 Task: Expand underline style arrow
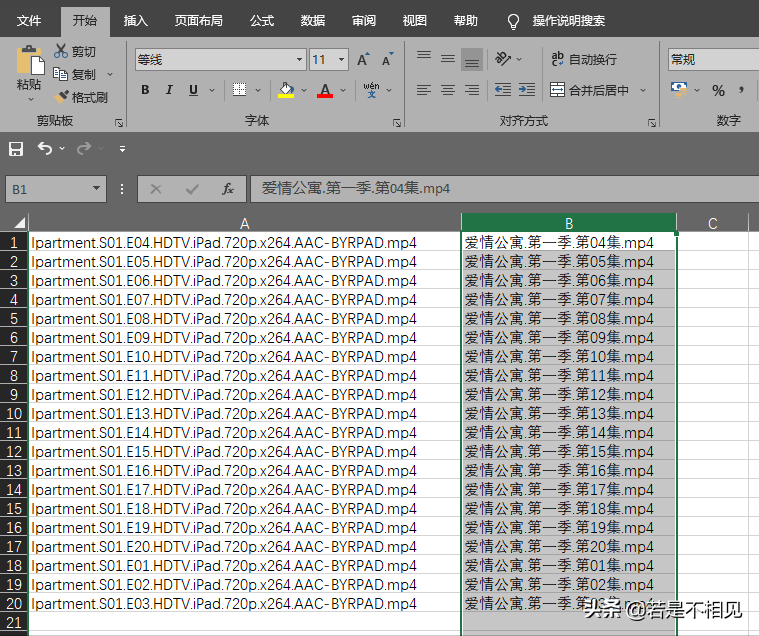tap(212, 90)
